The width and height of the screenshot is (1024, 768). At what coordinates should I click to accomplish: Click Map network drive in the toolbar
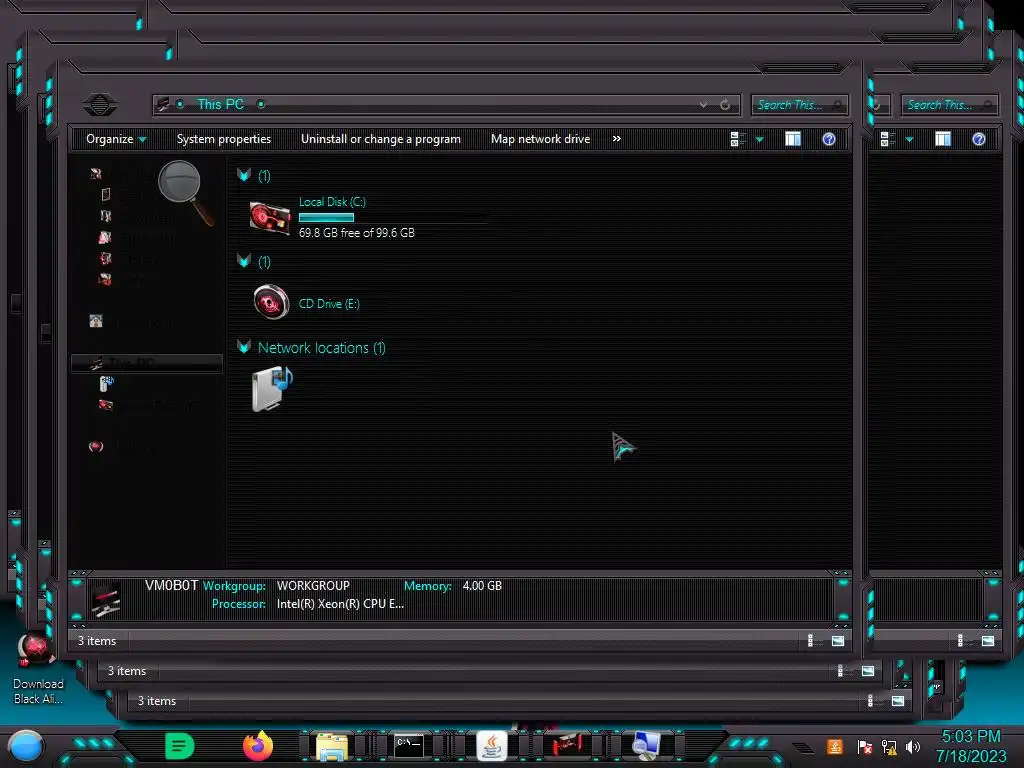540,139
